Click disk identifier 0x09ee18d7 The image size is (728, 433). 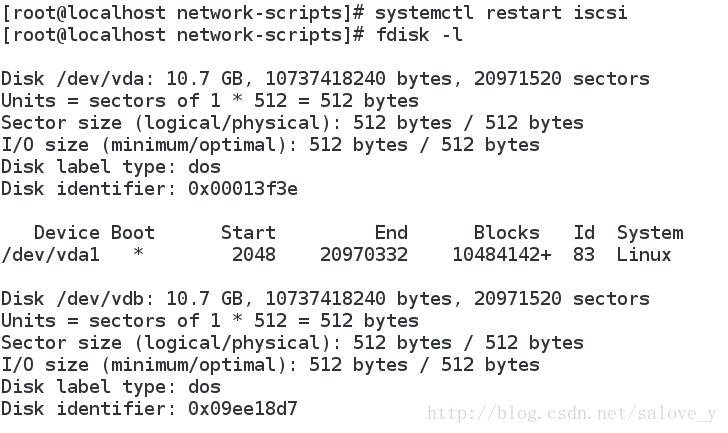pos(242,409)
